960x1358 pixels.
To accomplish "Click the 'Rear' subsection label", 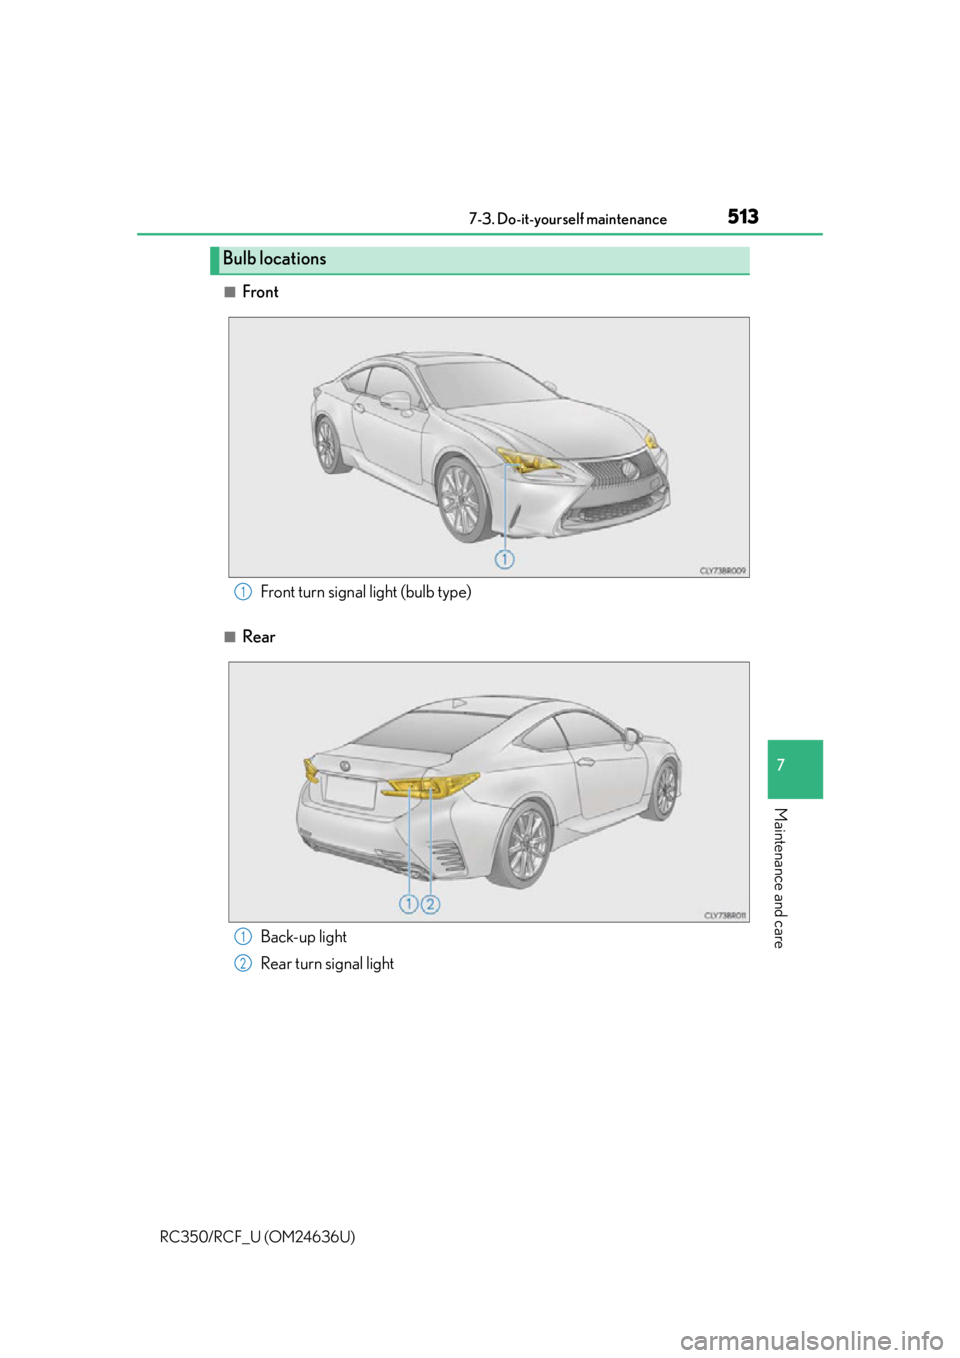I will click(x=258, y=637).
